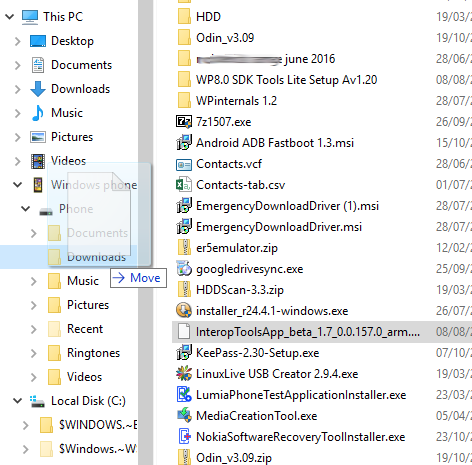Click the Phone drive icon

point(46,212)
